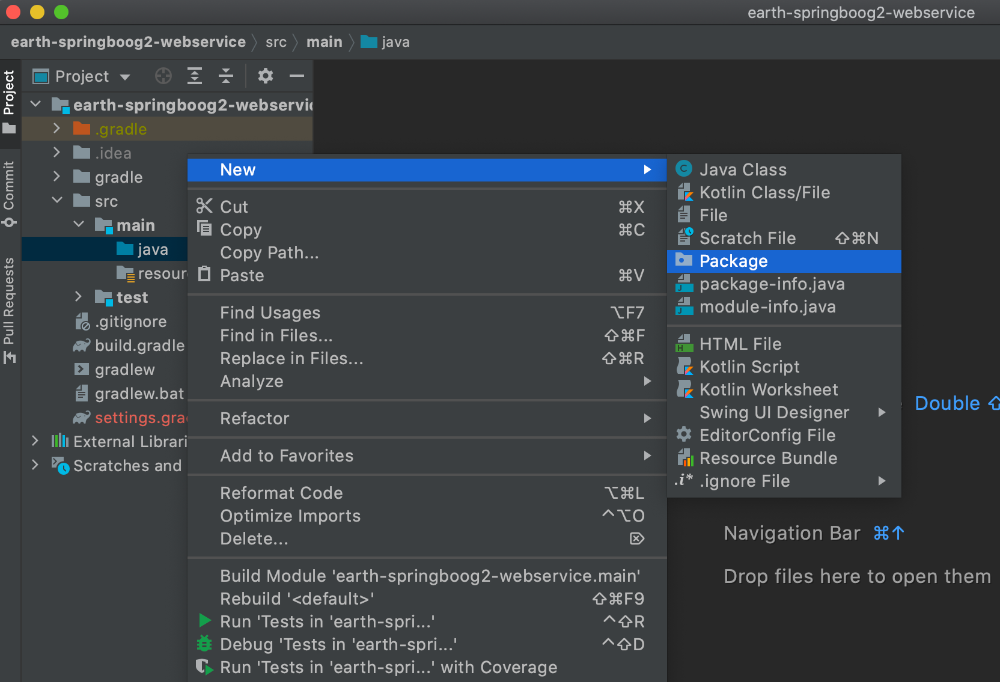Open the Commit tool window tab
This screenshot has width=1000, height=682.
click(x=9, y=194)
